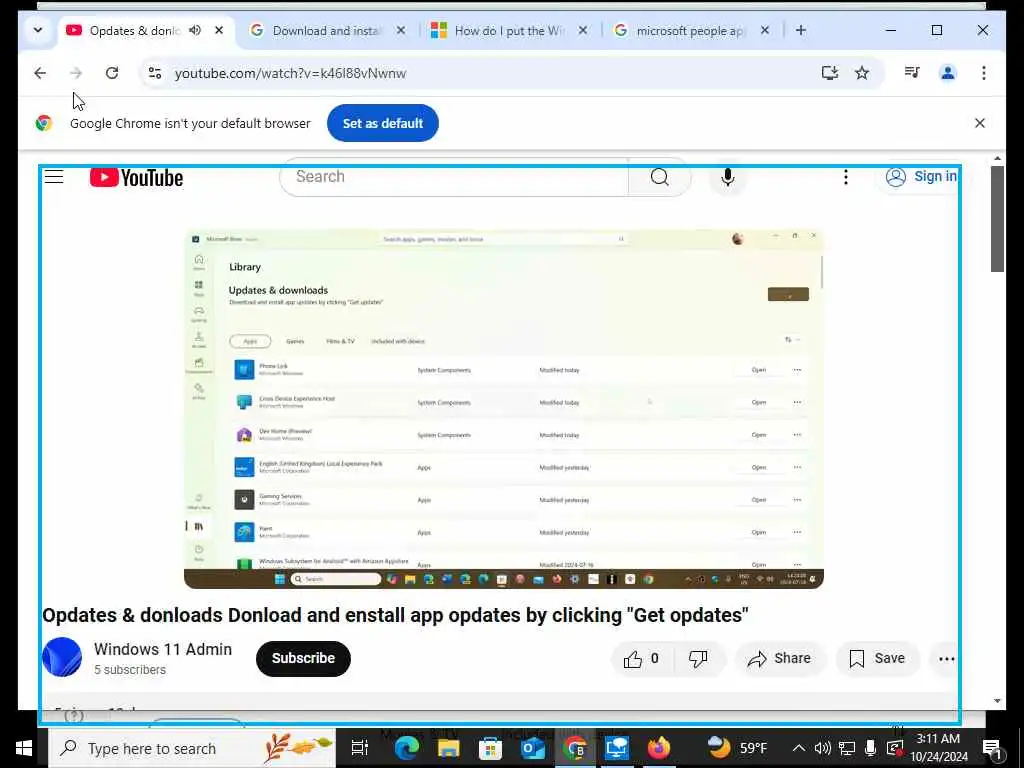Viewport: 1024px width, 768px height.
Task: Click the YouTube search magnifier button
Action: tap(660, 177)
